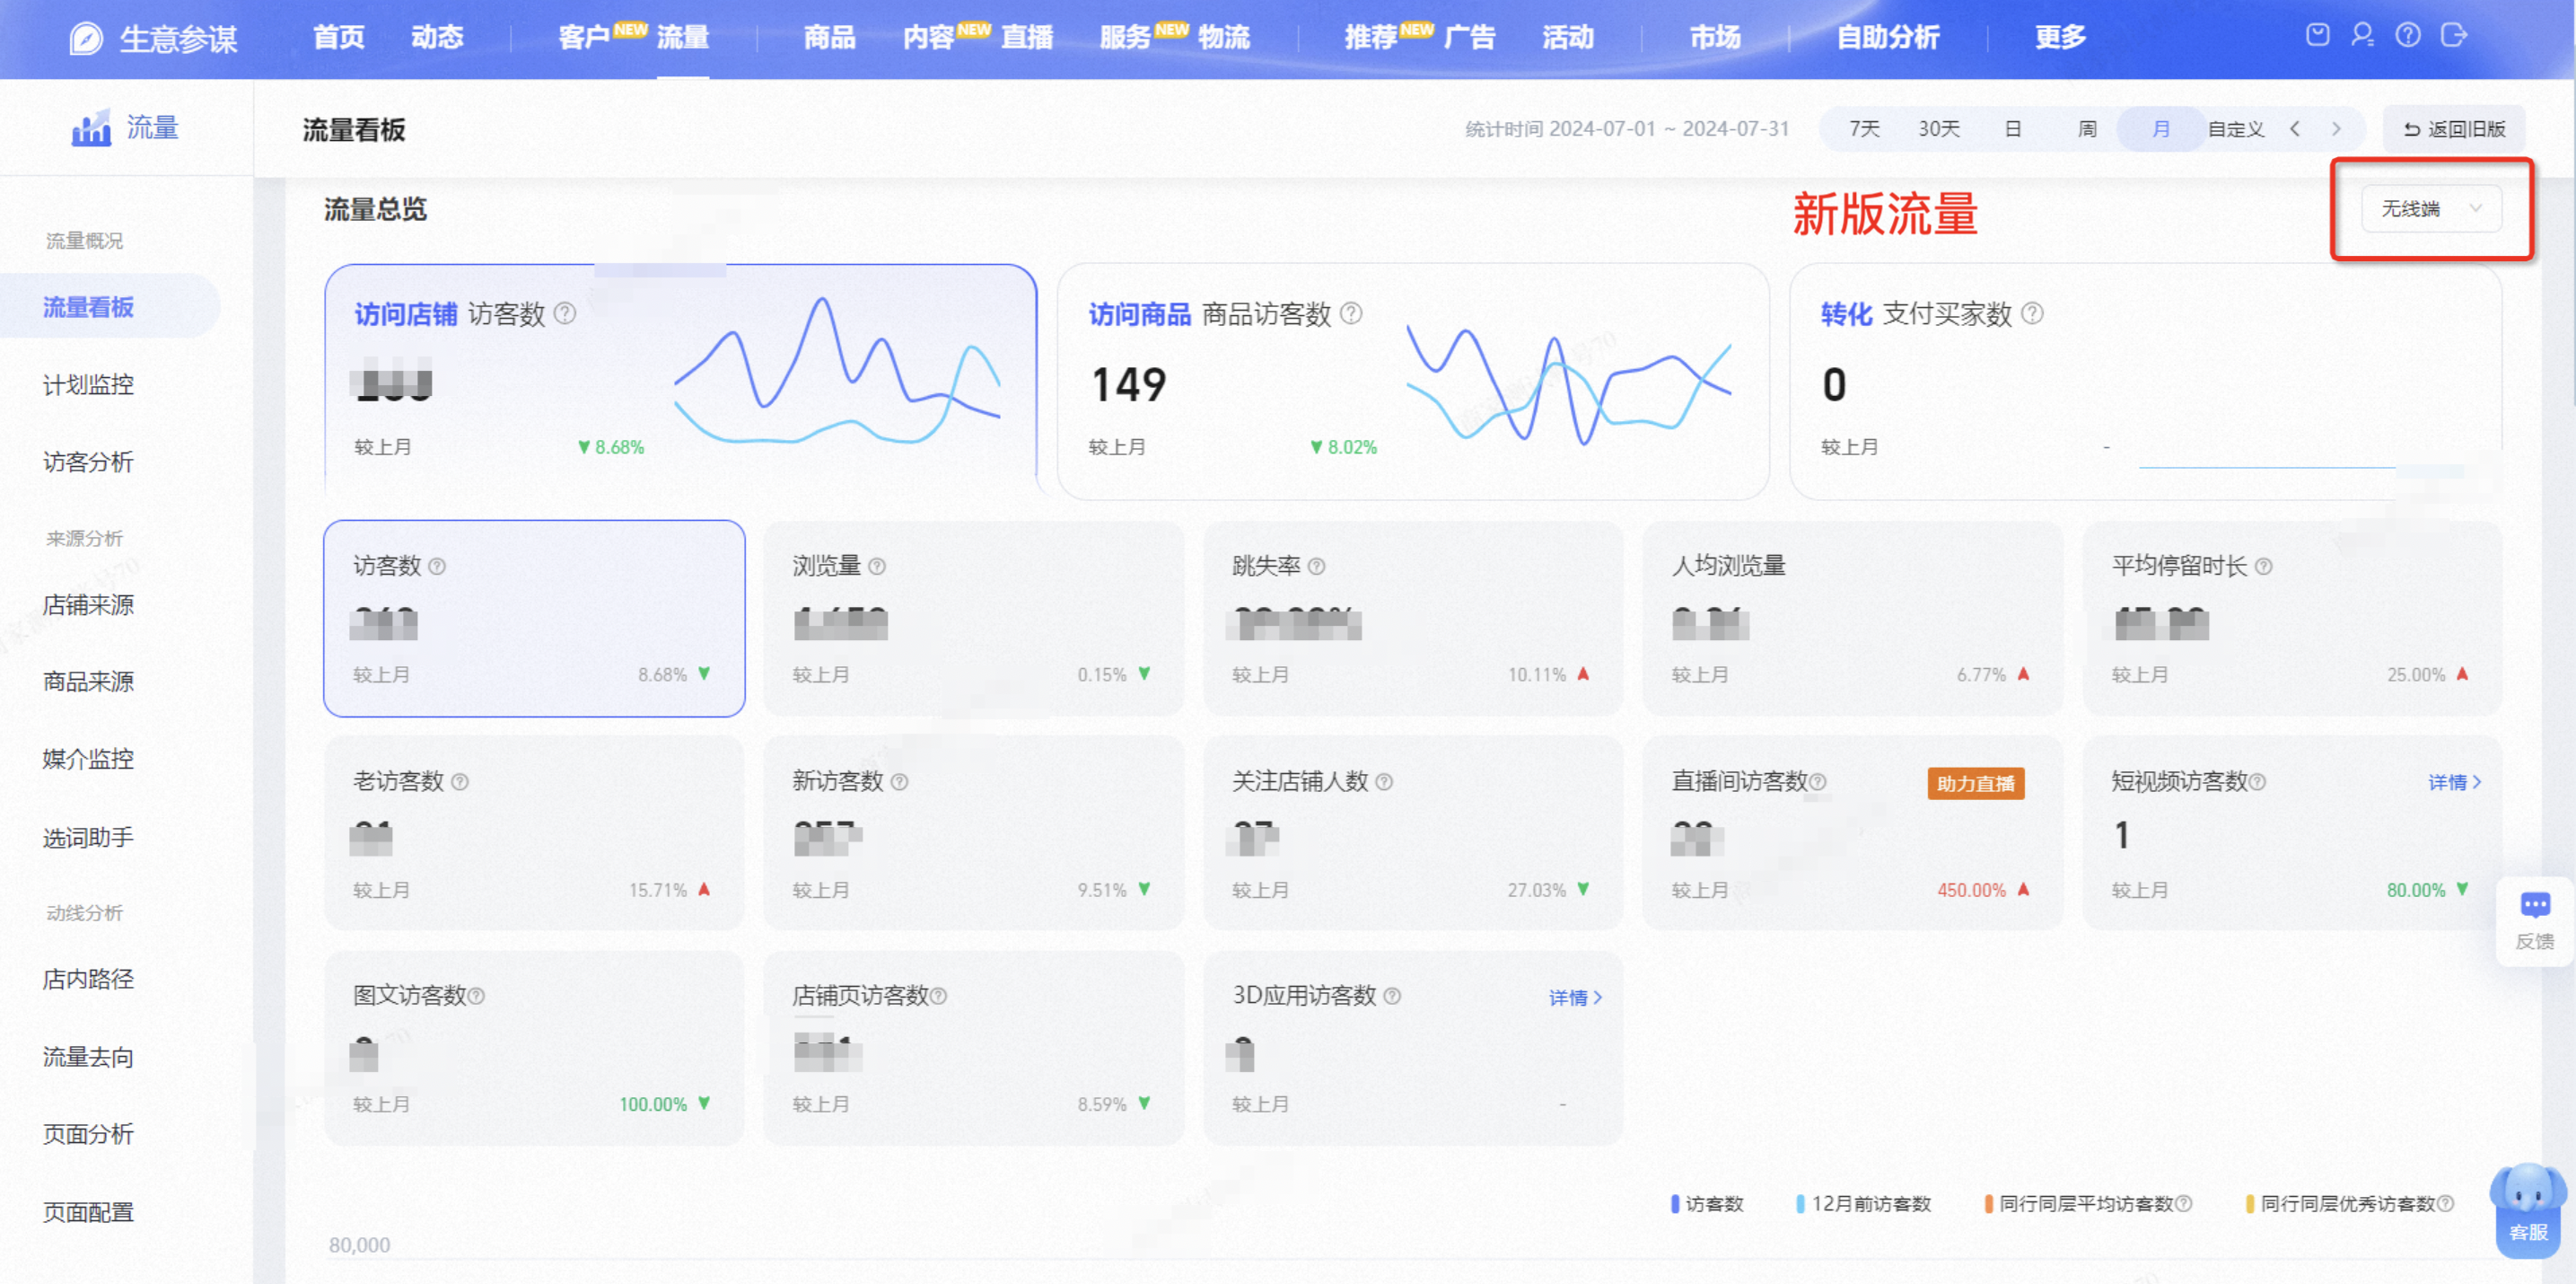Click help icon next to 店铺页访客数

[x=938, y=996]
